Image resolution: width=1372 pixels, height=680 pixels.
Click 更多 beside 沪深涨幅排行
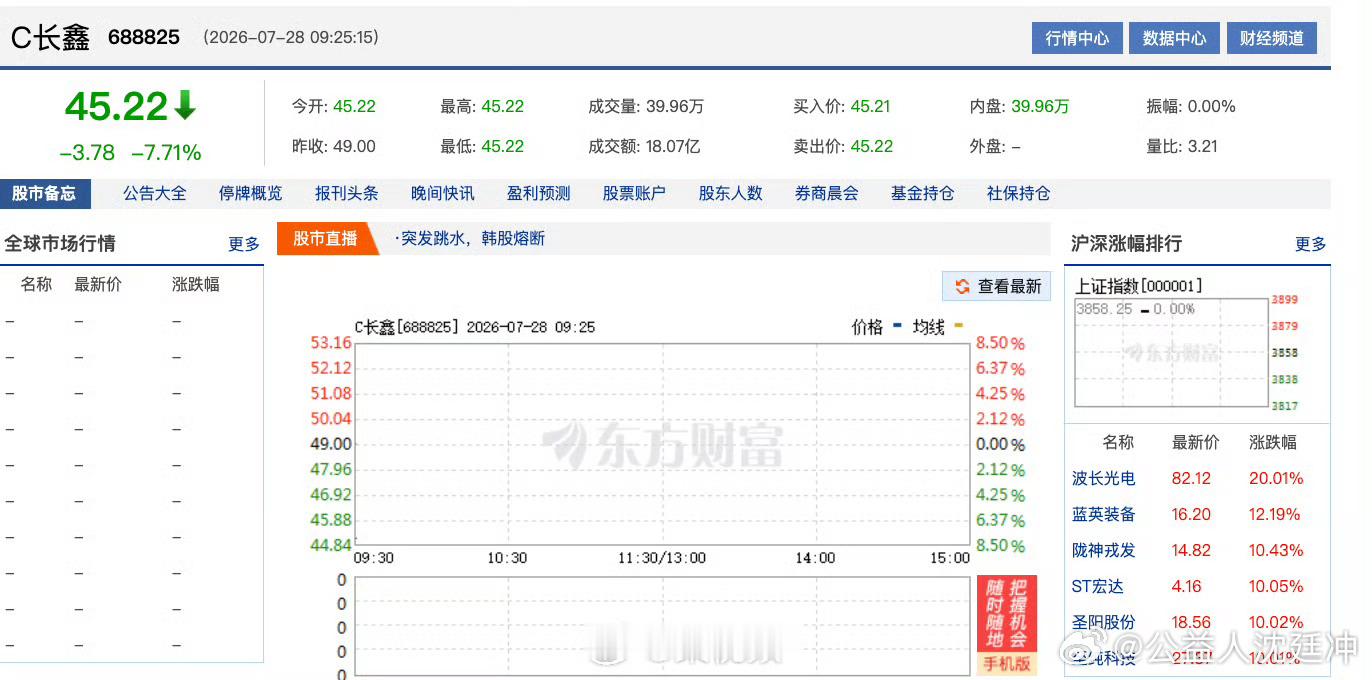coord(1311,244)
